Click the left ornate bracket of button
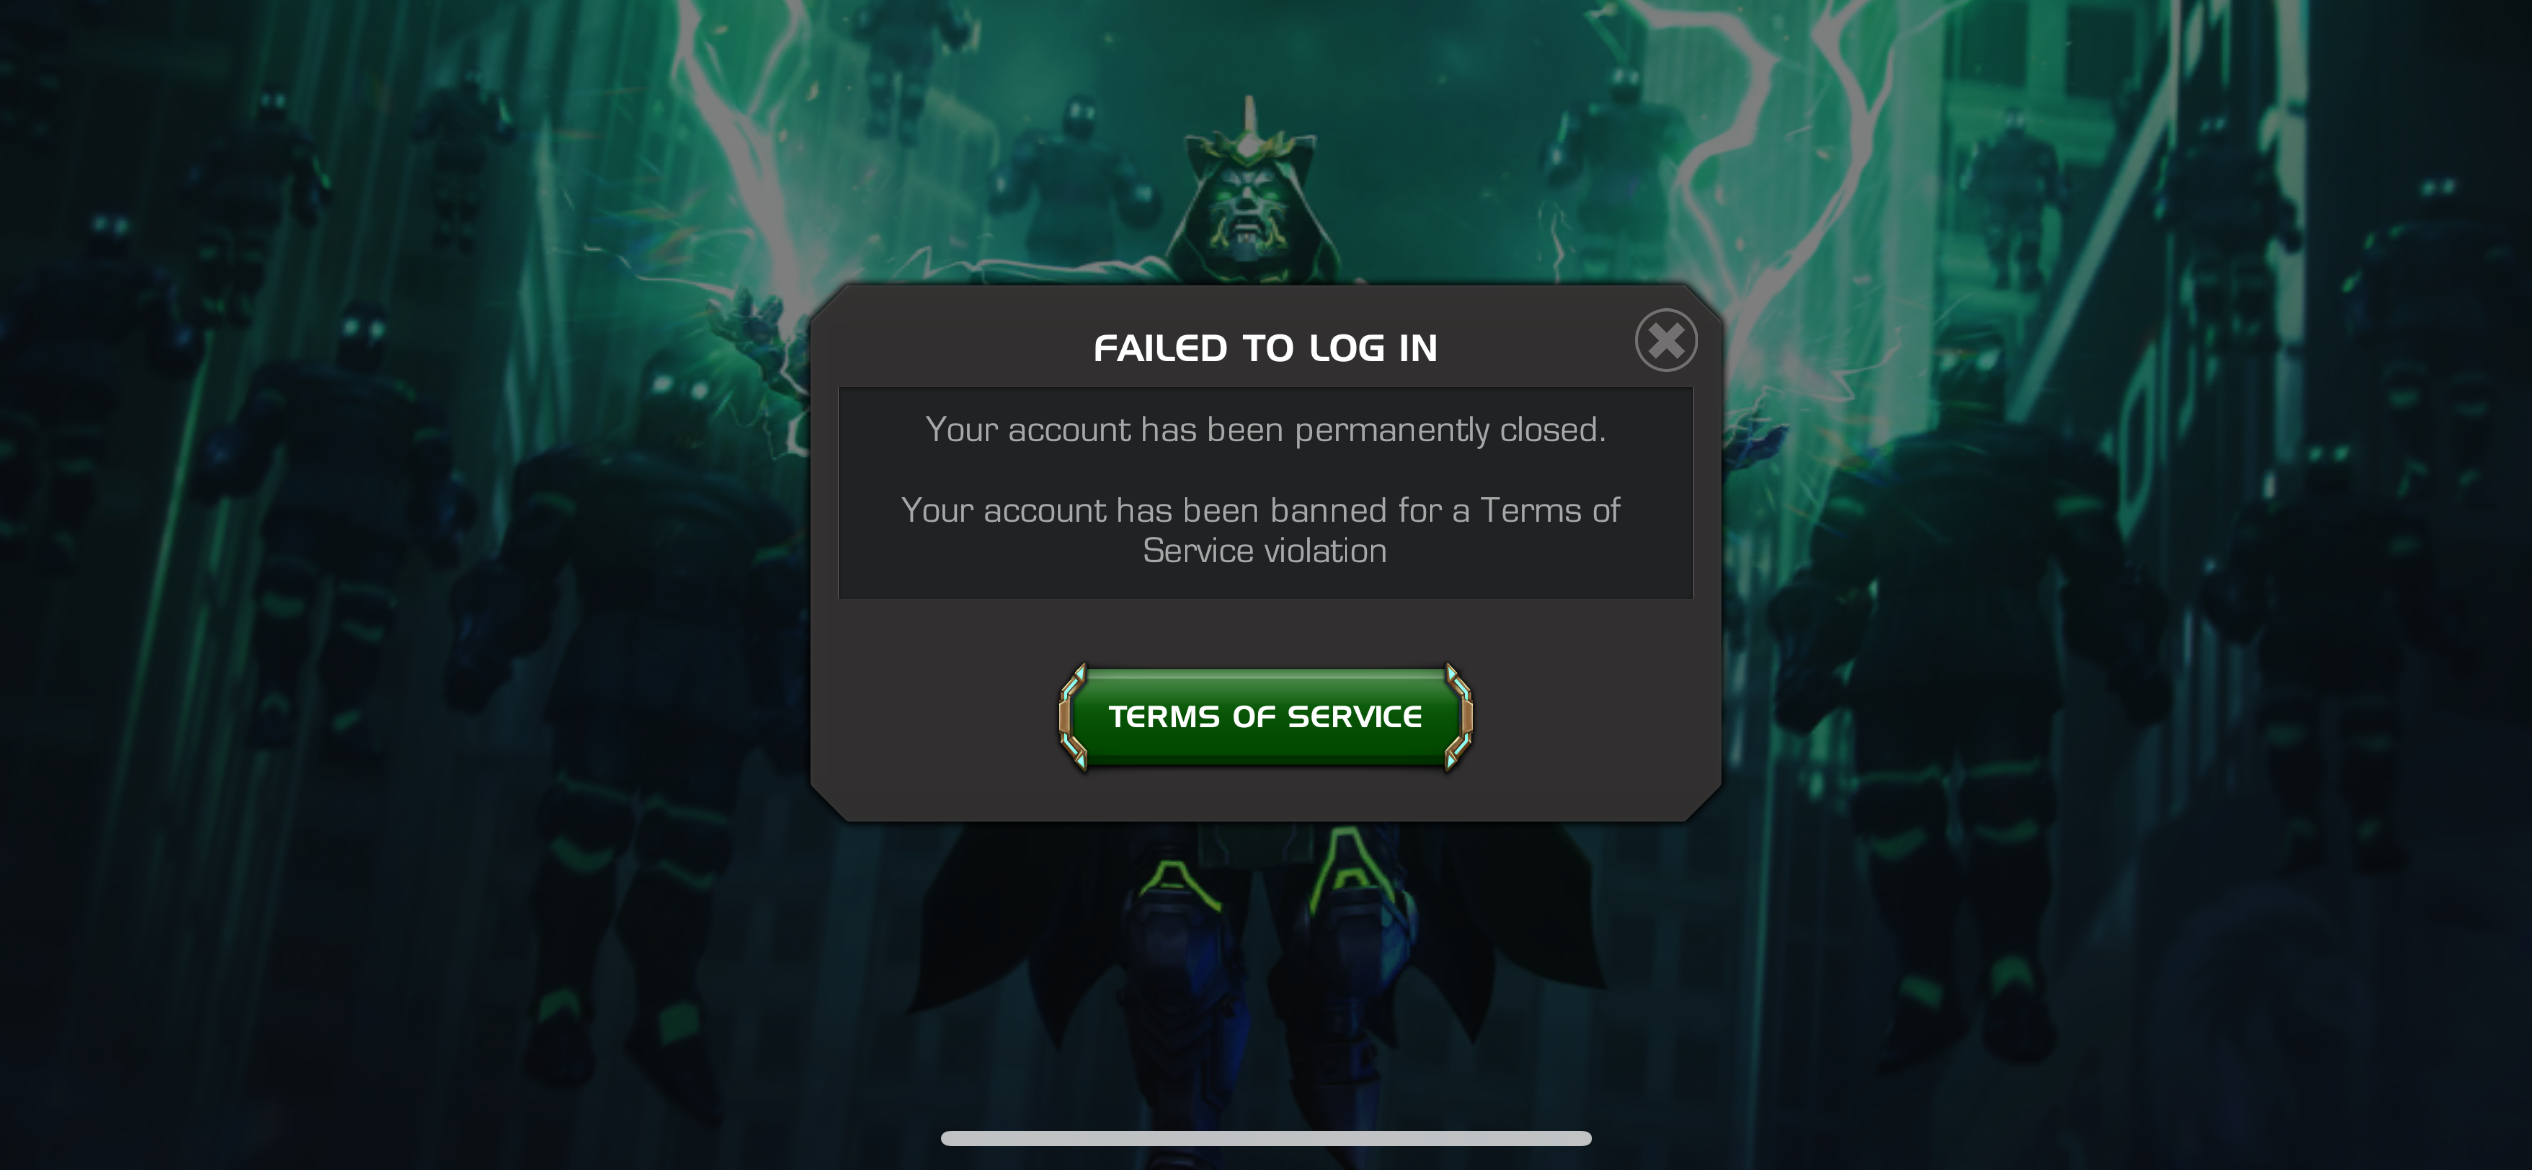This screenshot has width=2532, height=1170. tap(1073, 717)
